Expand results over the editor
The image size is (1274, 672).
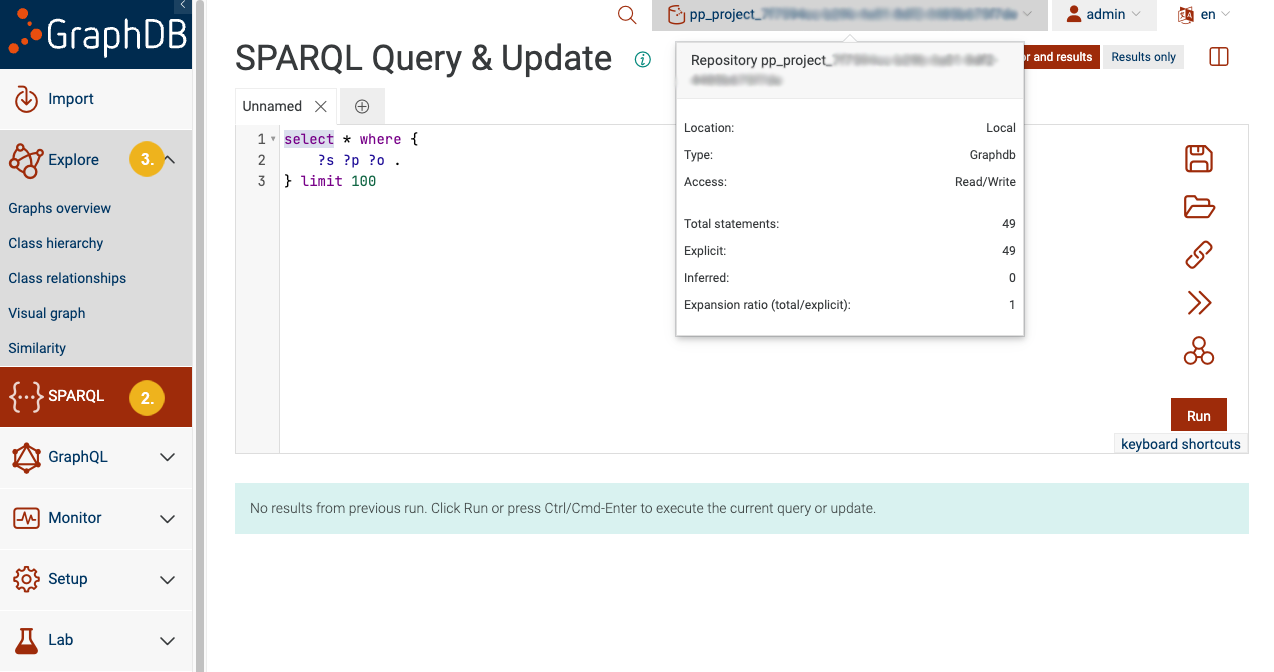pos(1199,302)
